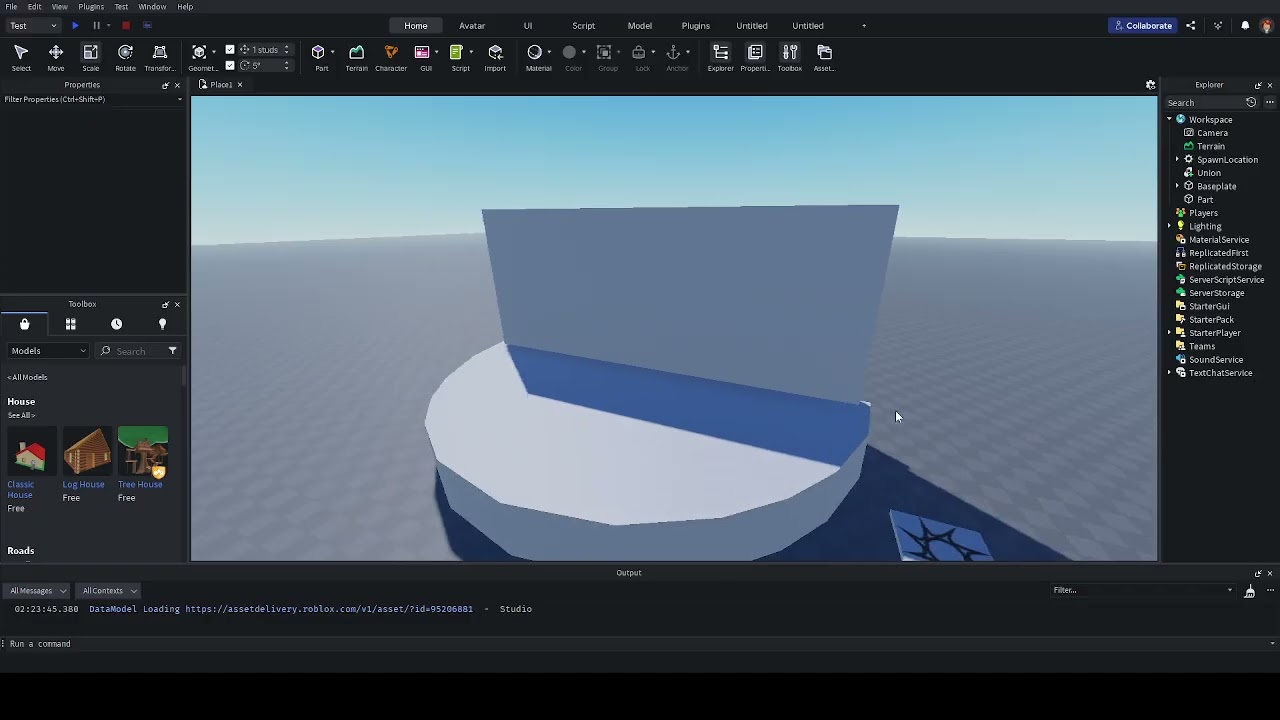Open the Toolbox Inventory tab

point(70,324)
